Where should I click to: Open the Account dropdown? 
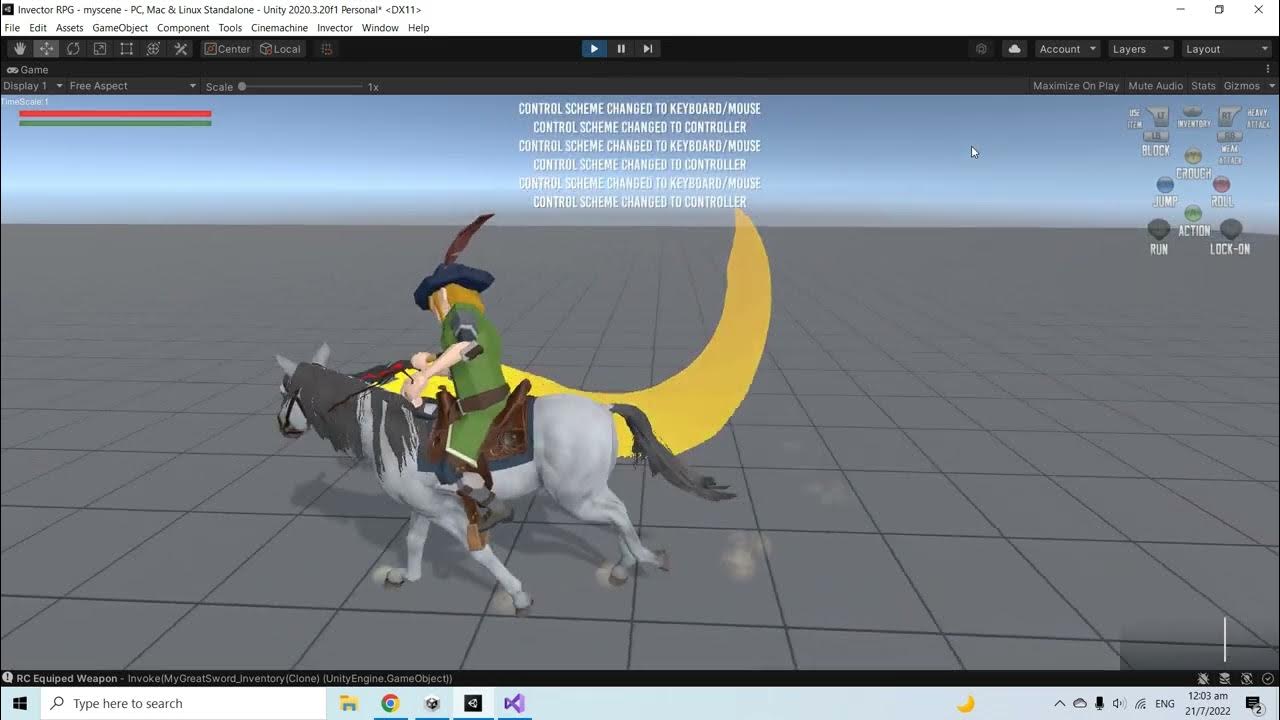click(1067, 49)
